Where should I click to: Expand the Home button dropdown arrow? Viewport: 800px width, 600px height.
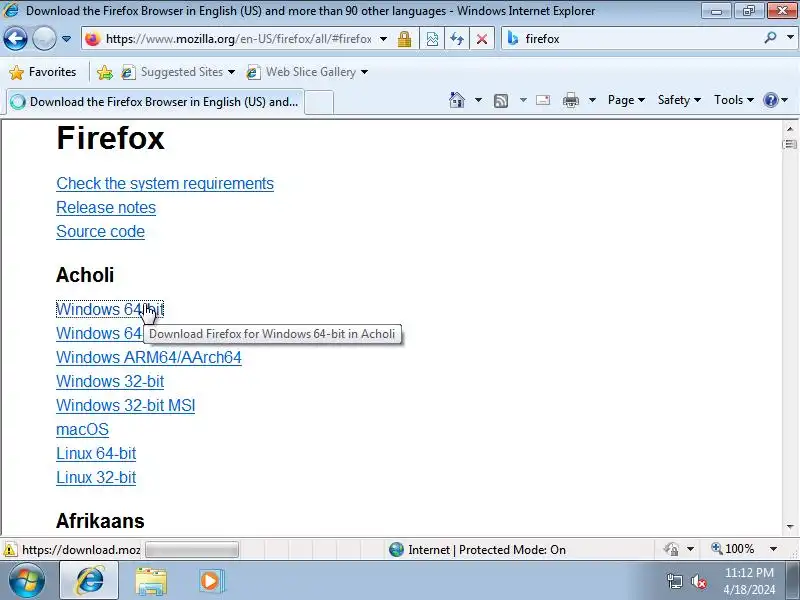pos(478,100)
